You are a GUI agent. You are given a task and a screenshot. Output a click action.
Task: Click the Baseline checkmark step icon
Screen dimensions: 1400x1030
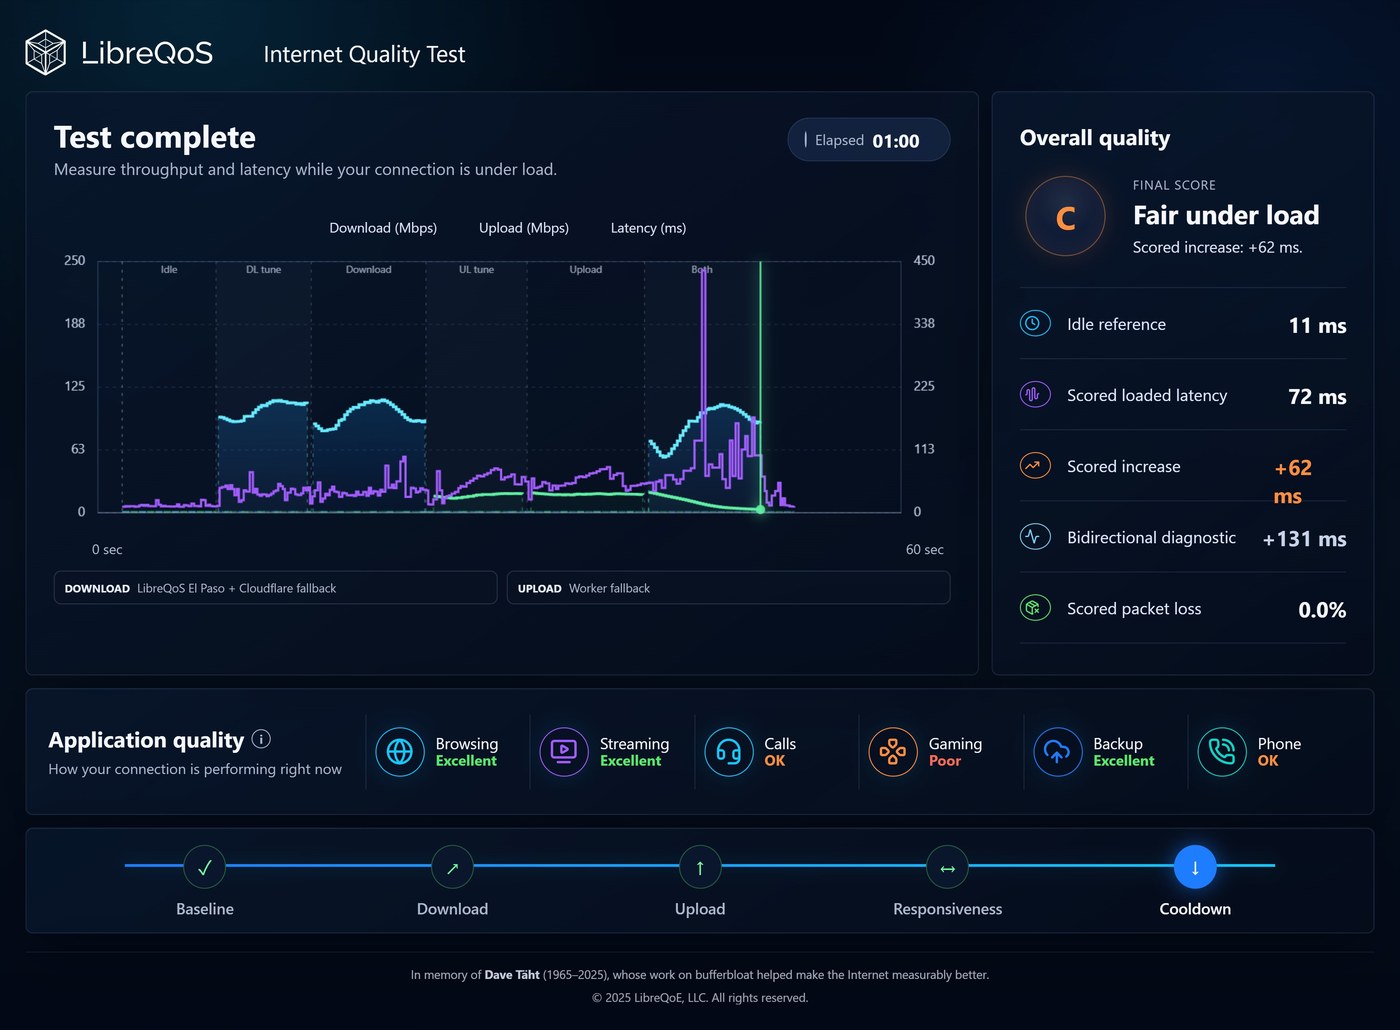(x=205, y=867)
